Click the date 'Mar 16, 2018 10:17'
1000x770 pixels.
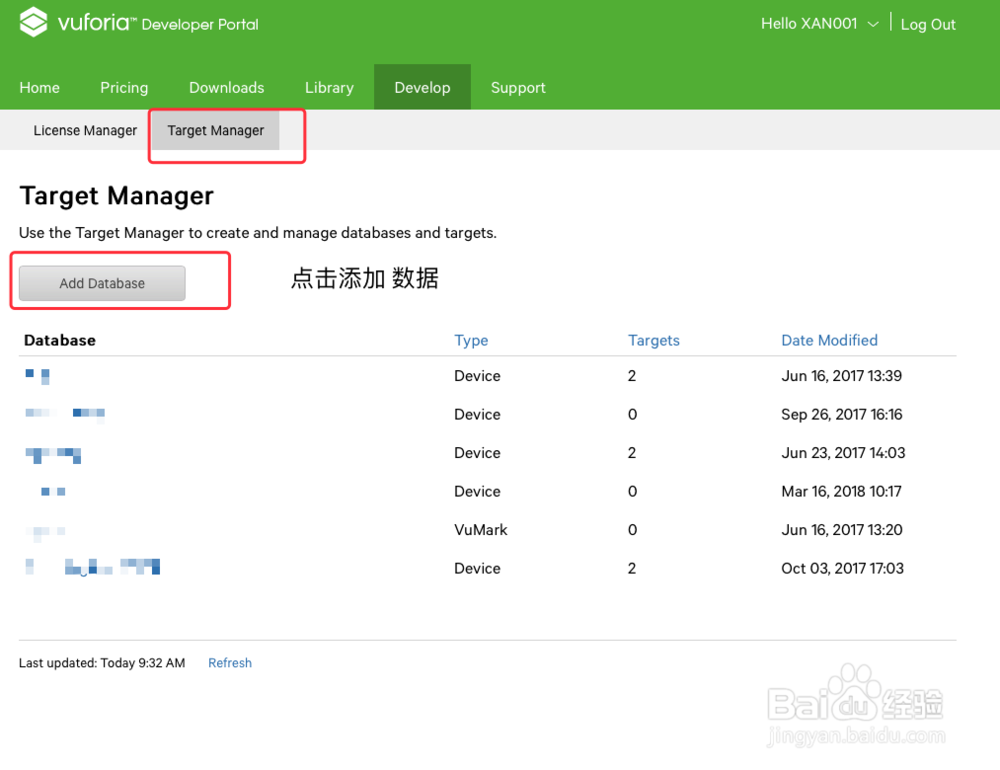(841, 491)
